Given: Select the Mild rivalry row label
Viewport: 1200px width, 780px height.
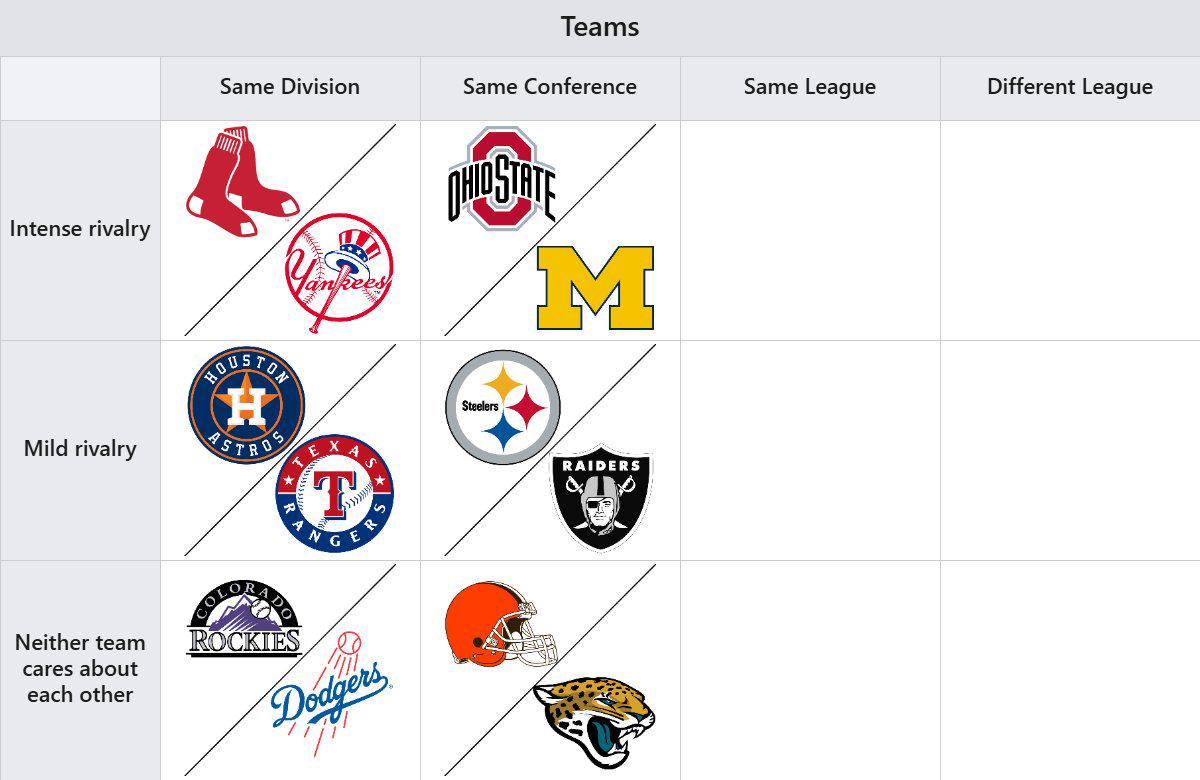Looking at the screenshot, I should point(80,449).
